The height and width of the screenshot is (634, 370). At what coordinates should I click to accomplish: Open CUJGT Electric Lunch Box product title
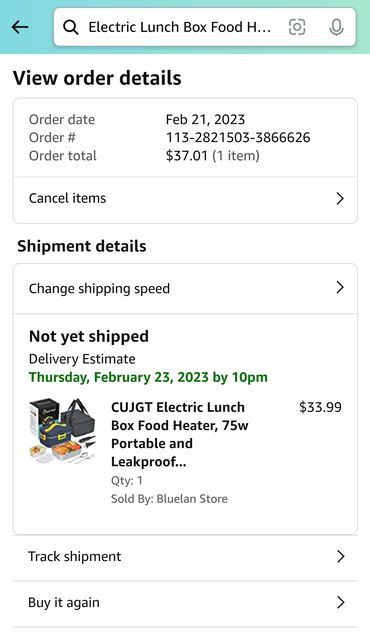180,434
